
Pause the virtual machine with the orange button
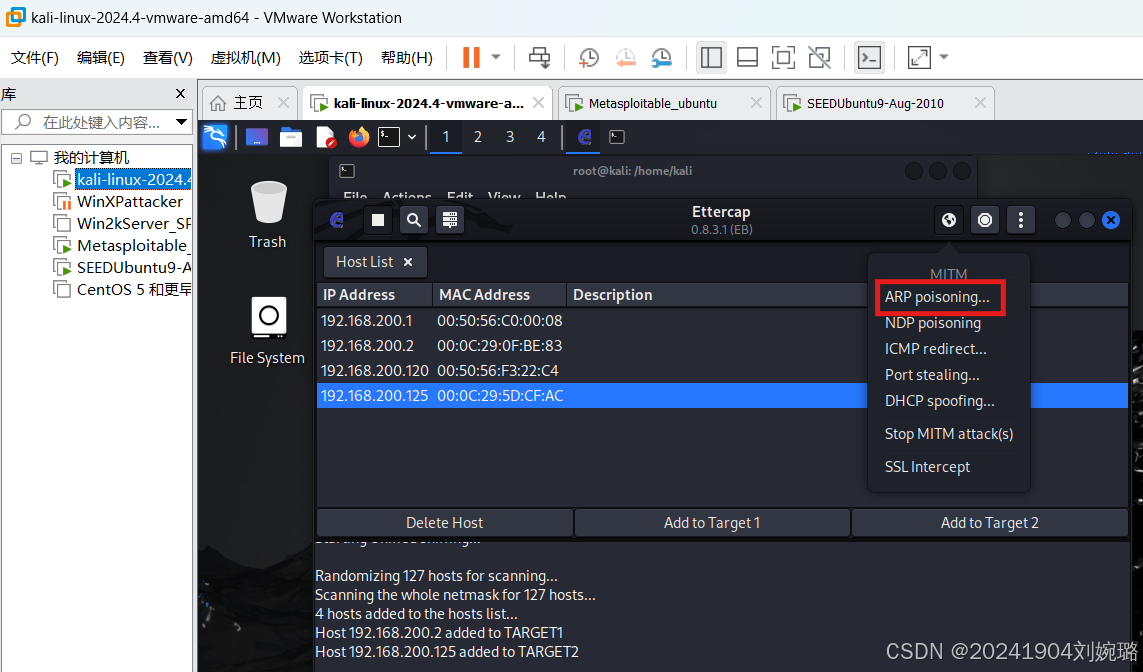(x=472, y=57)
